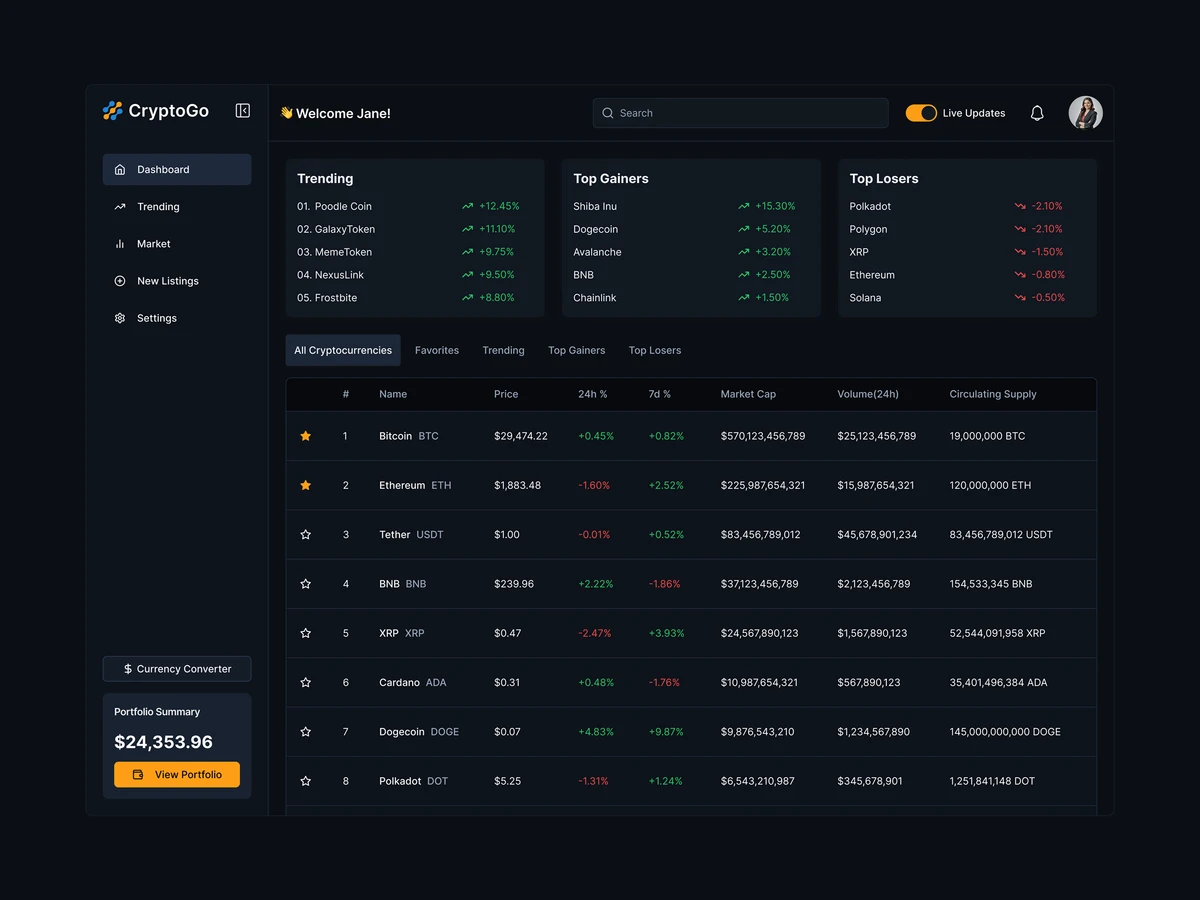Click the magnifier icon in the search bar
The height and width of the screenshot is (900, 1200).
pyautogui.click(x=607, y=113)
